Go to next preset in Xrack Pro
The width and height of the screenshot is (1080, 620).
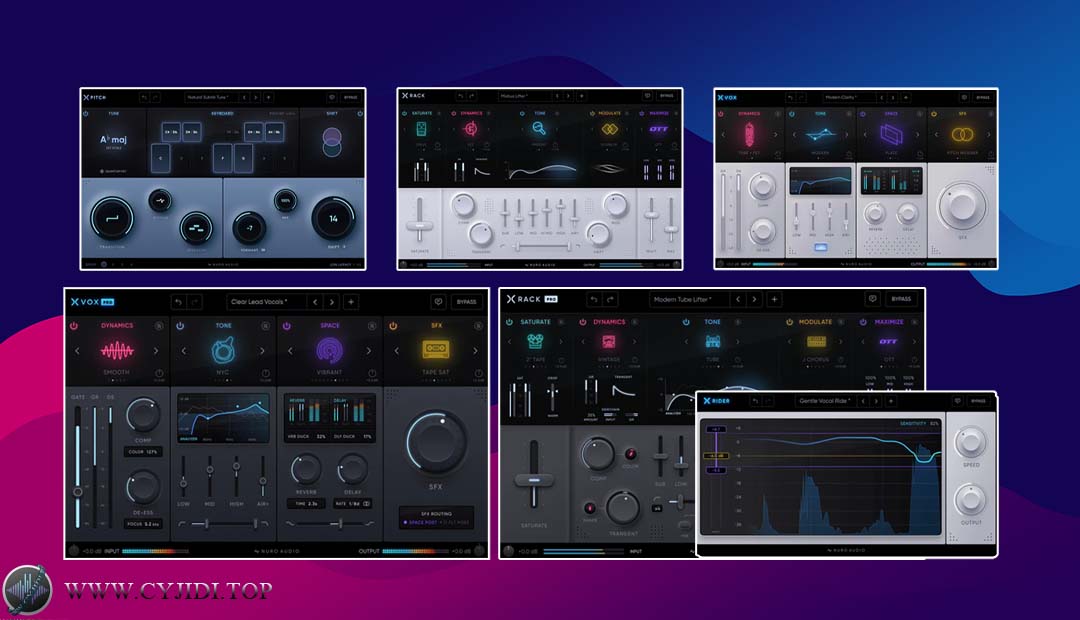click(x=755, y=299)
